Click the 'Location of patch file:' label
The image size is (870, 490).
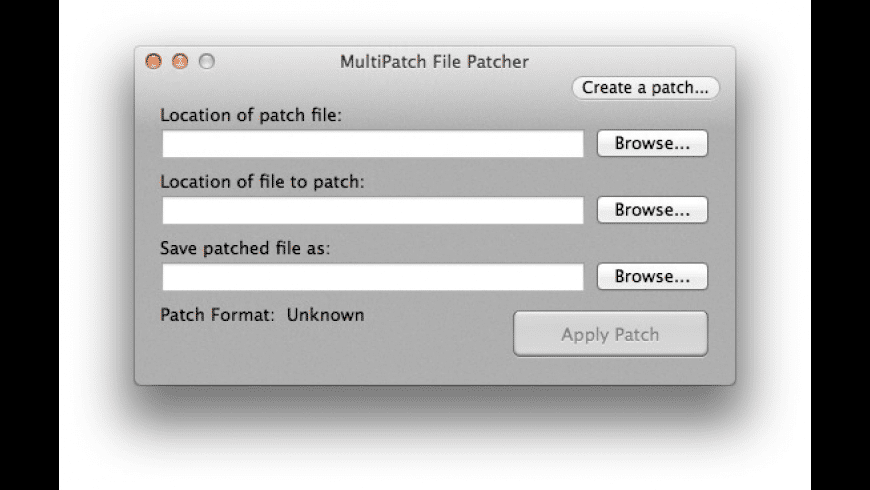coord(251,115)
